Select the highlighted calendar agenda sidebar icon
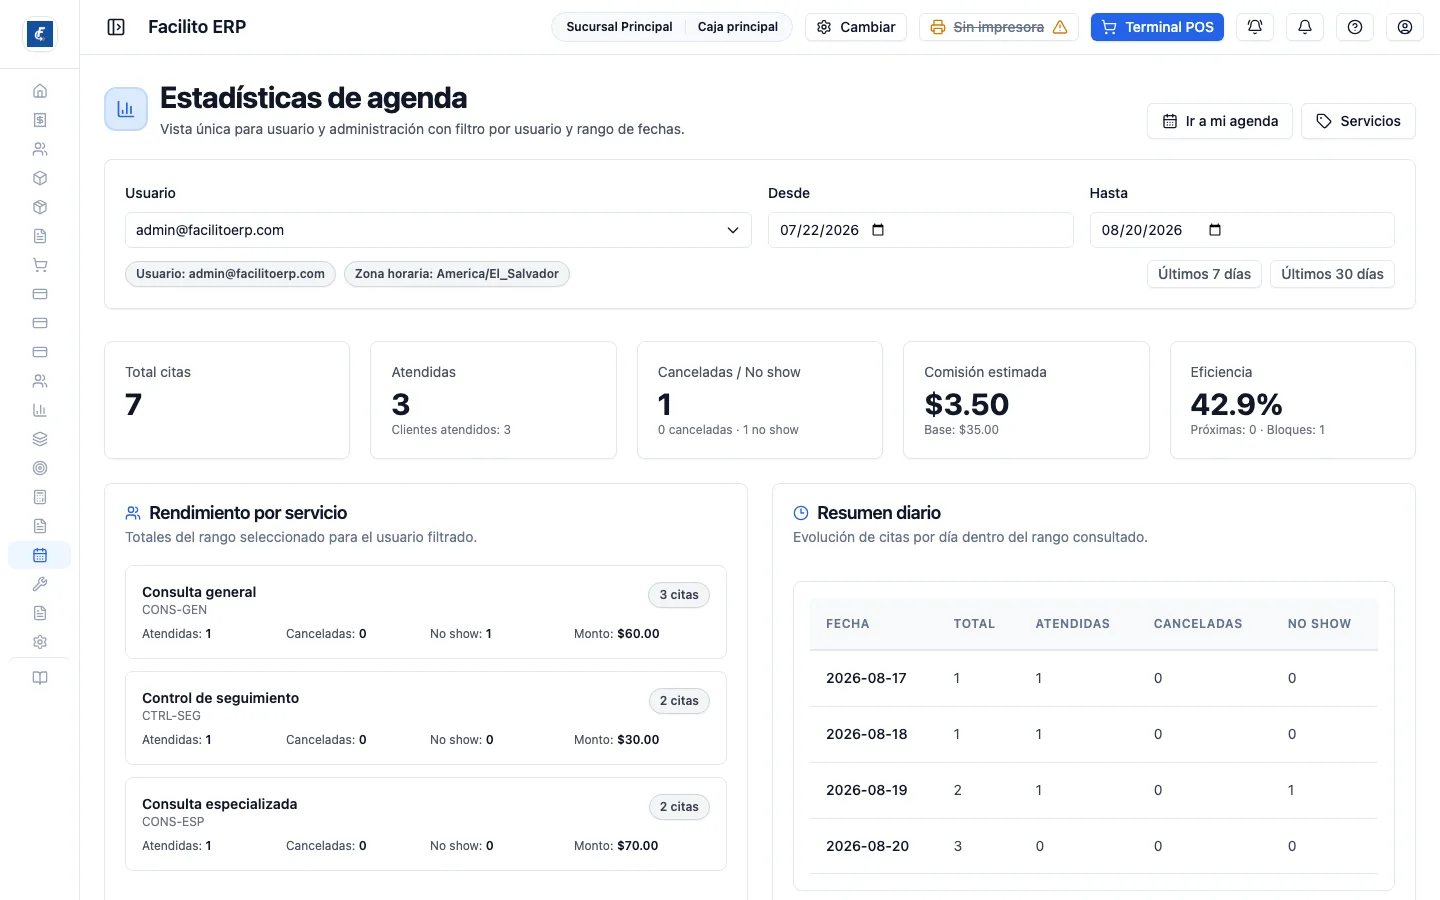1440x900 pixels. pyautogui.click(x=40, y=555)
